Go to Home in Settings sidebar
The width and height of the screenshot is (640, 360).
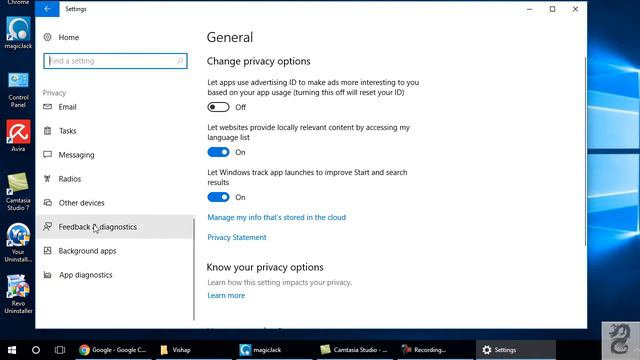69,37
